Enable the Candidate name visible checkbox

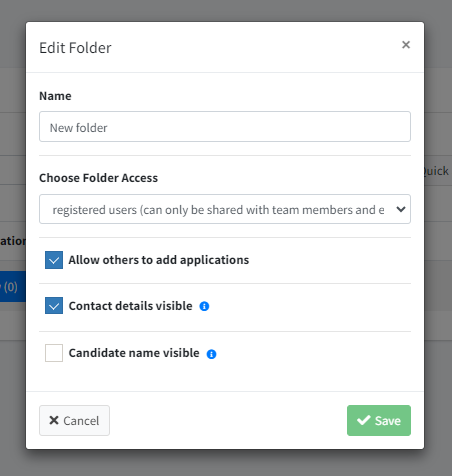point(54,353)
